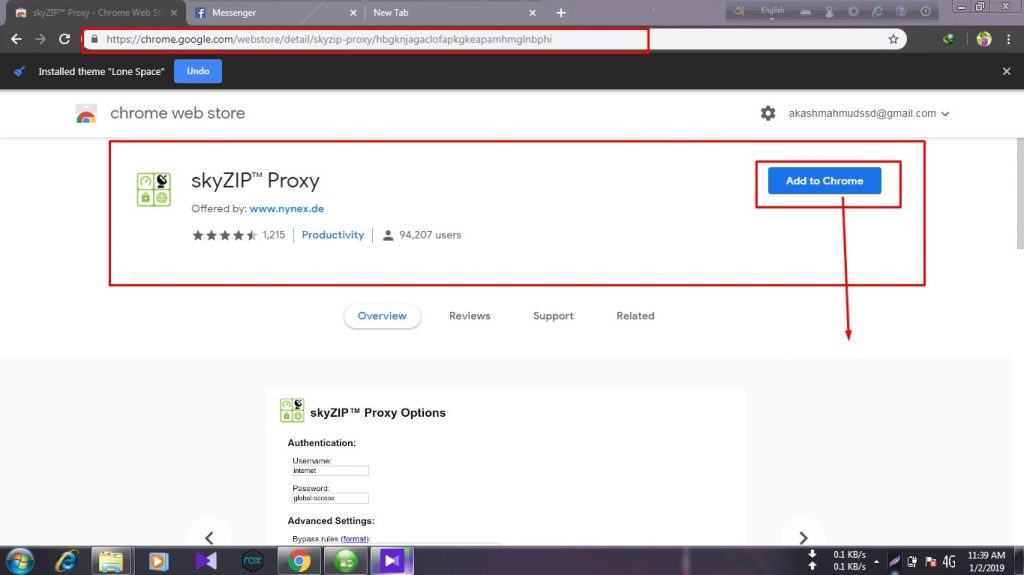Screen dimensions: 1024x575
Task: Open the Overview tab
Action: tap(382, 316)
